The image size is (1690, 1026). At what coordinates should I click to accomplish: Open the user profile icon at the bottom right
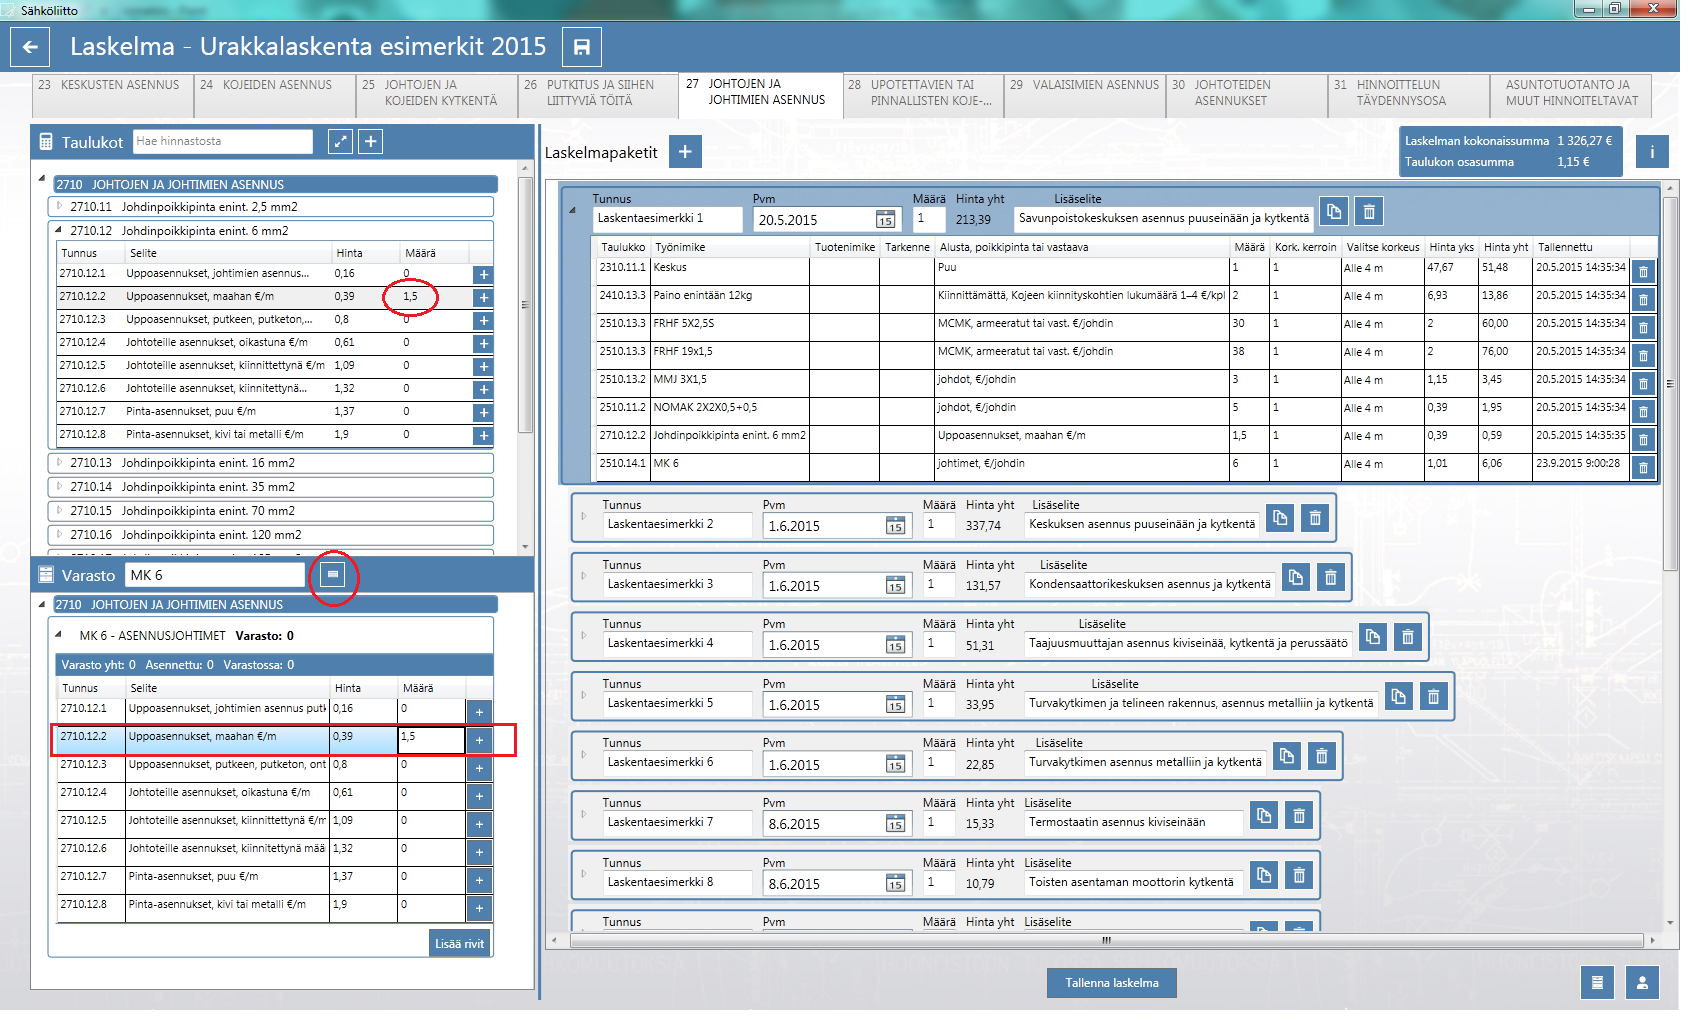point(1642,982)
